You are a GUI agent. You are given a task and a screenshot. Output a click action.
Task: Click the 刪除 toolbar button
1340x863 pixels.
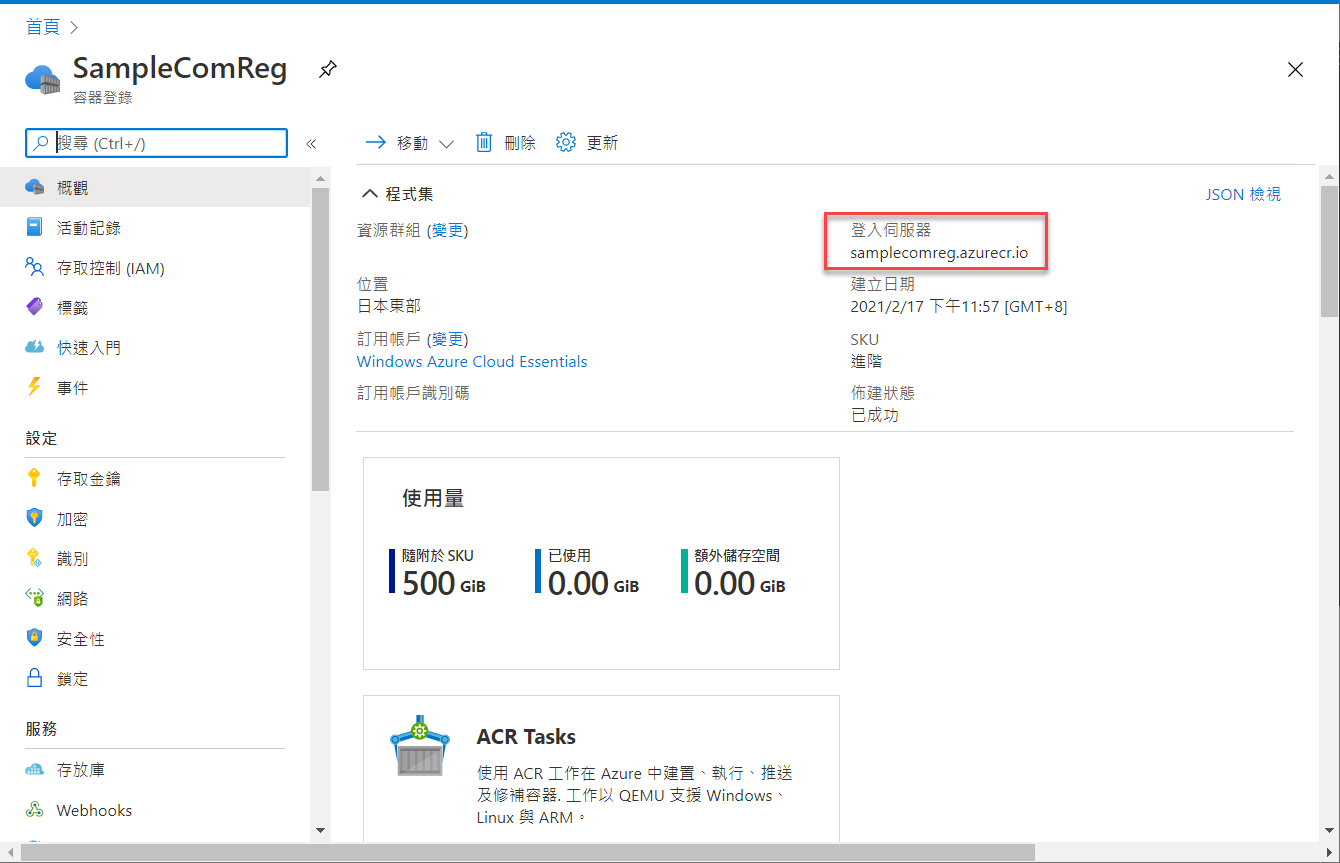[x=505, y=143]
